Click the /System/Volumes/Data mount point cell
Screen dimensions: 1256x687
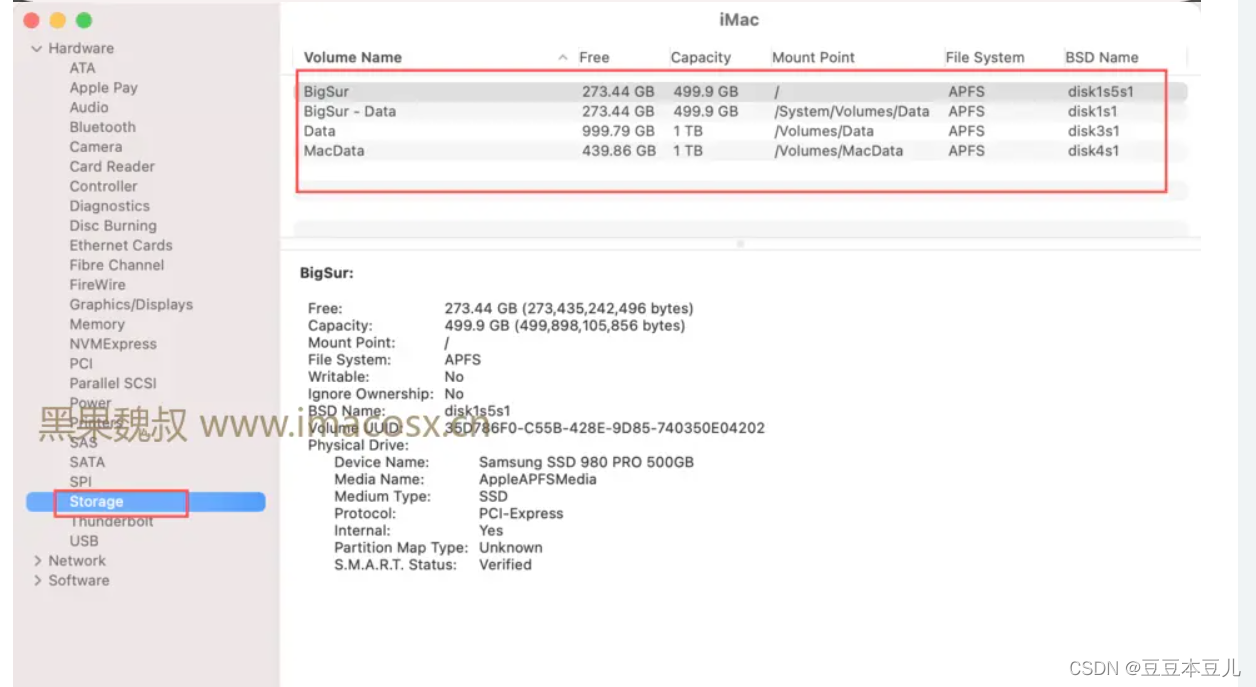tap(852, 111)
